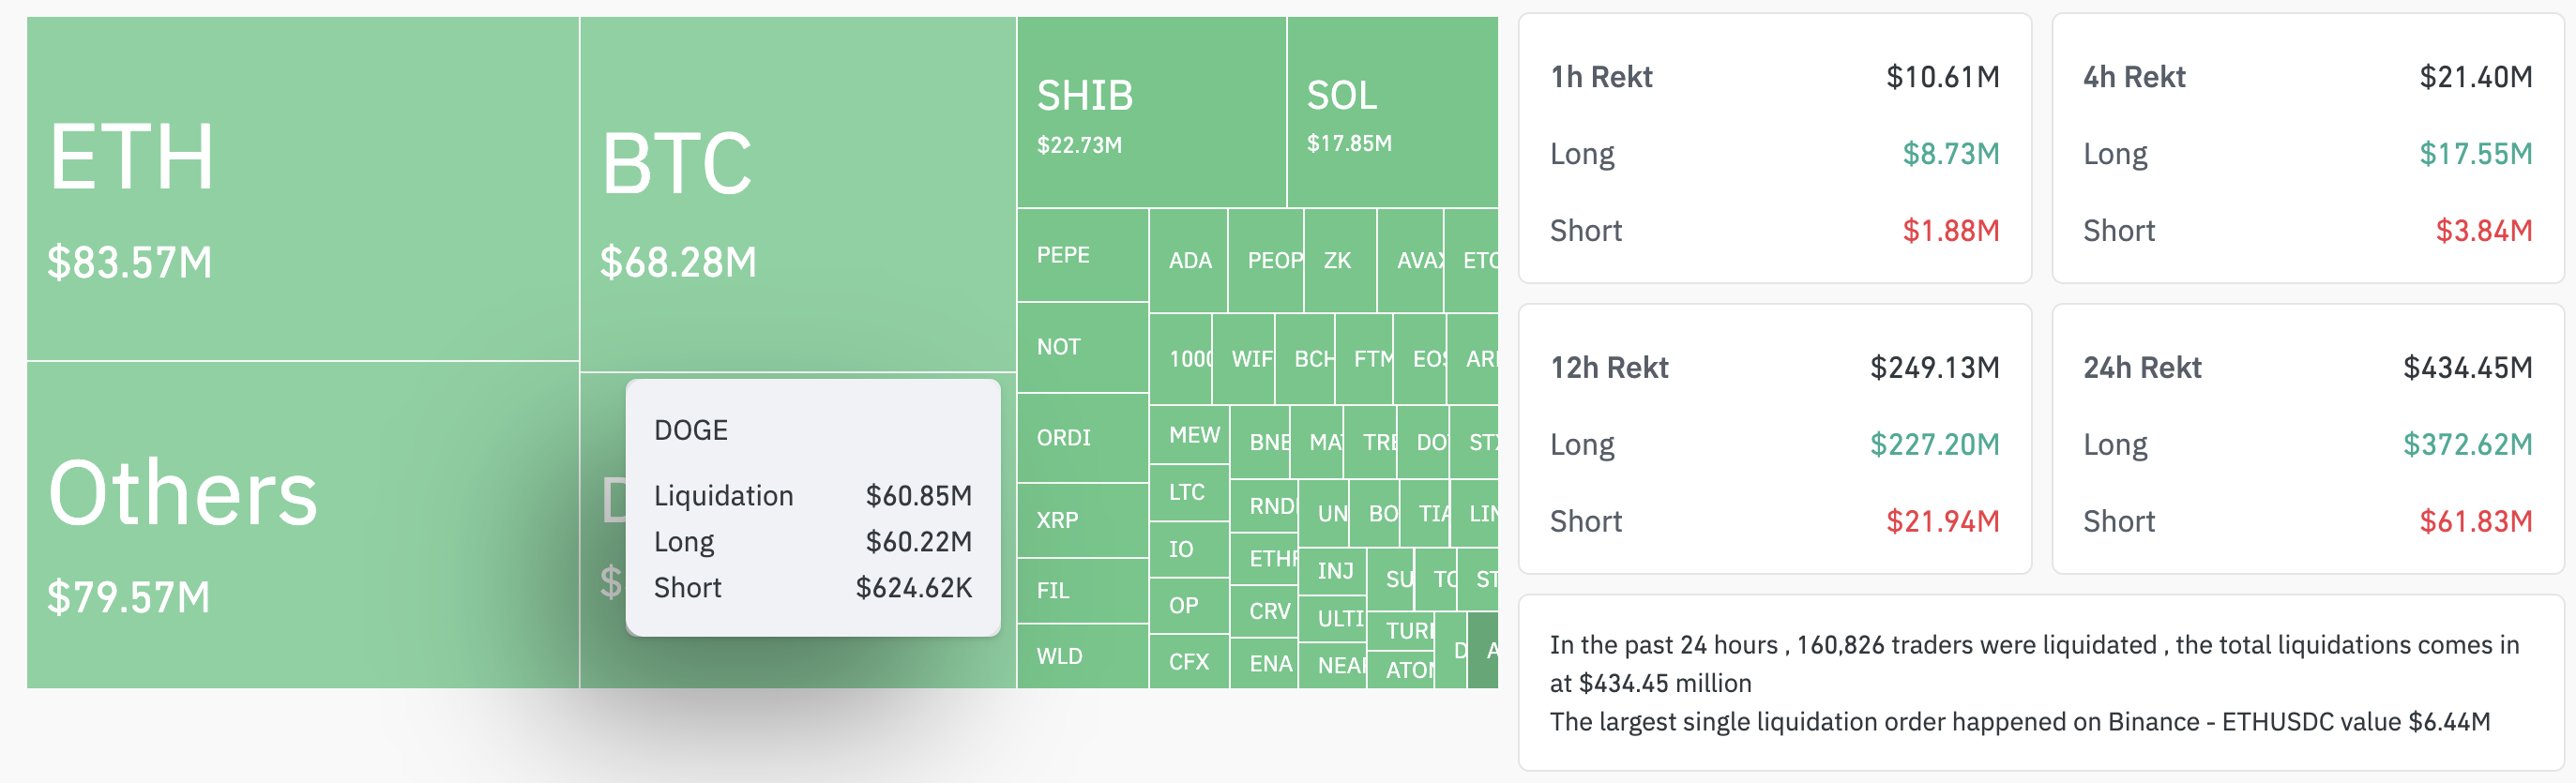2576x783 pixels.
Task: Click the 1h Rekt summary card
Action: coord(1774,149)
